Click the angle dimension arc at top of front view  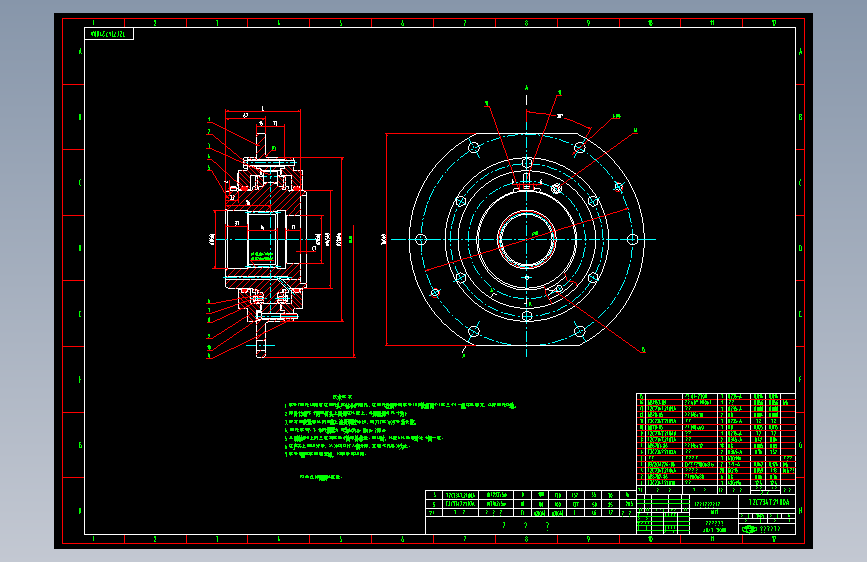coord(558,118)
